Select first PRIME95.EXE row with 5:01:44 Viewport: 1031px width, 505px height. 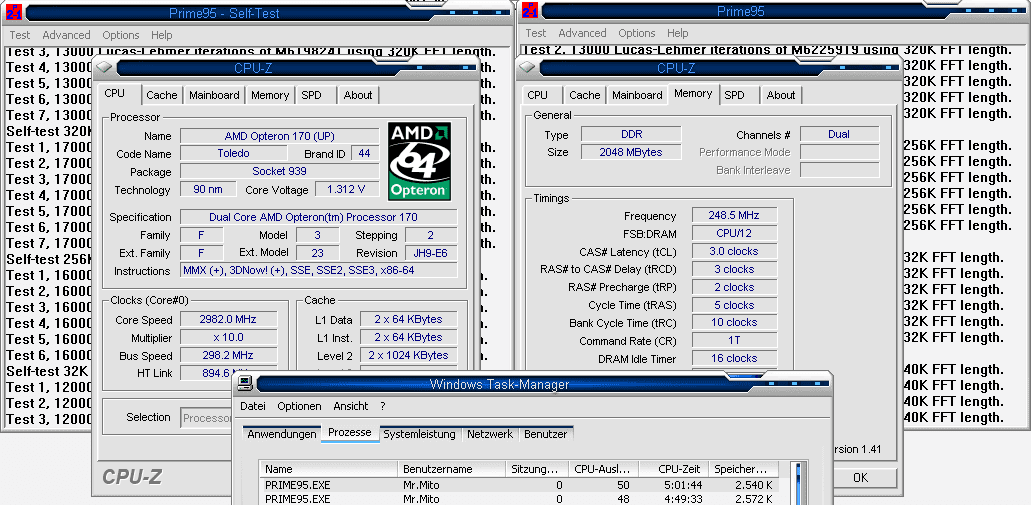coord(519,485)
